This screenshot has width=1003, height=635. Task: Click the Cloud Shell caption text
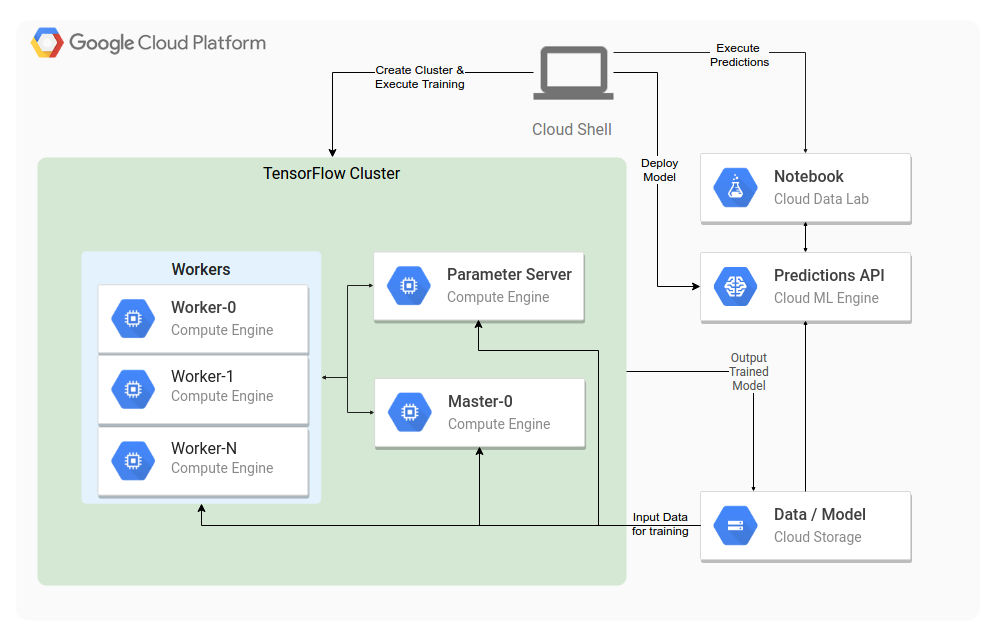click(x=572, y=130)
